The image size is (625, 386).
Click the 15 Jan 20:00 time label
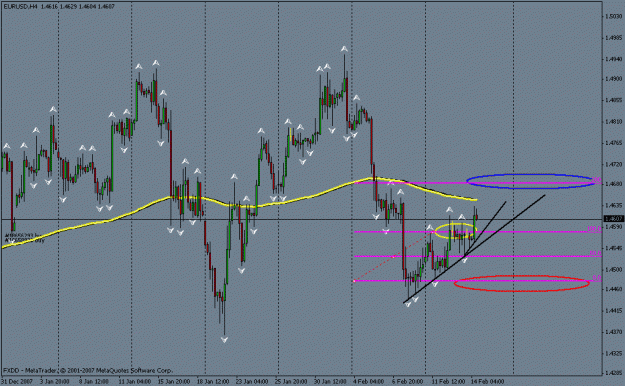click(x=173, y=382)
